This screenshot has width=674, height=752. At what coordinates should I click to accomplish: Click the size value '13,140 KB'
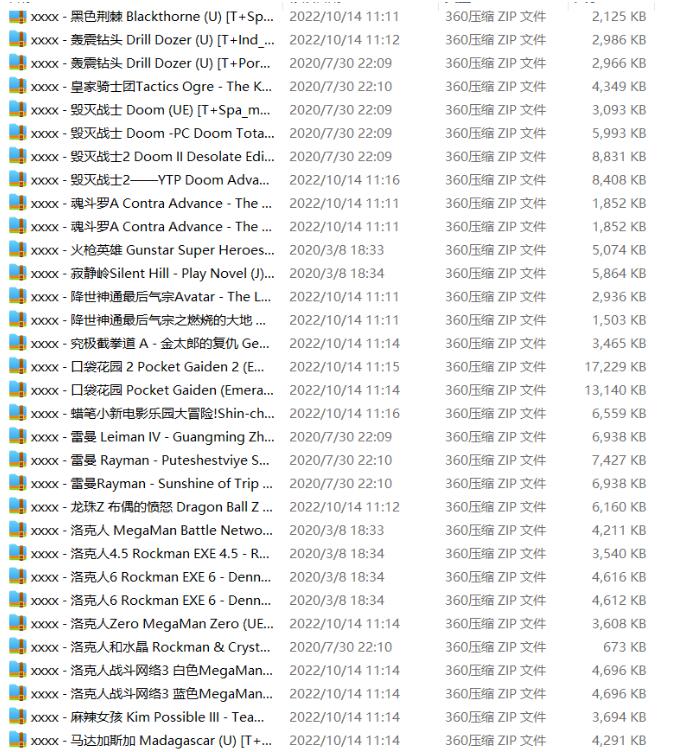615,390
